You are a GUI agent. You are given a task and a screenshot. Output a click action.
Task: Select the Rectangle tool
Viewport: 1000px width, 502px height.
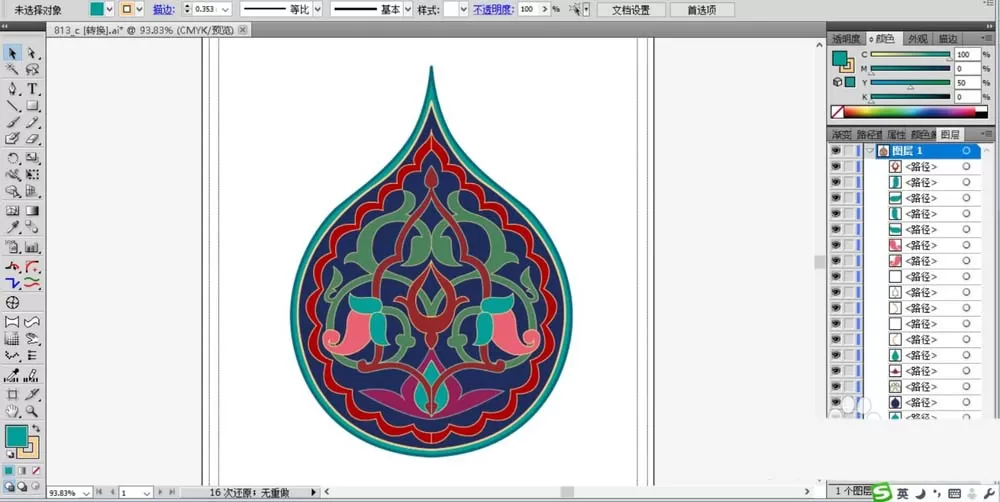click(32, 106)
